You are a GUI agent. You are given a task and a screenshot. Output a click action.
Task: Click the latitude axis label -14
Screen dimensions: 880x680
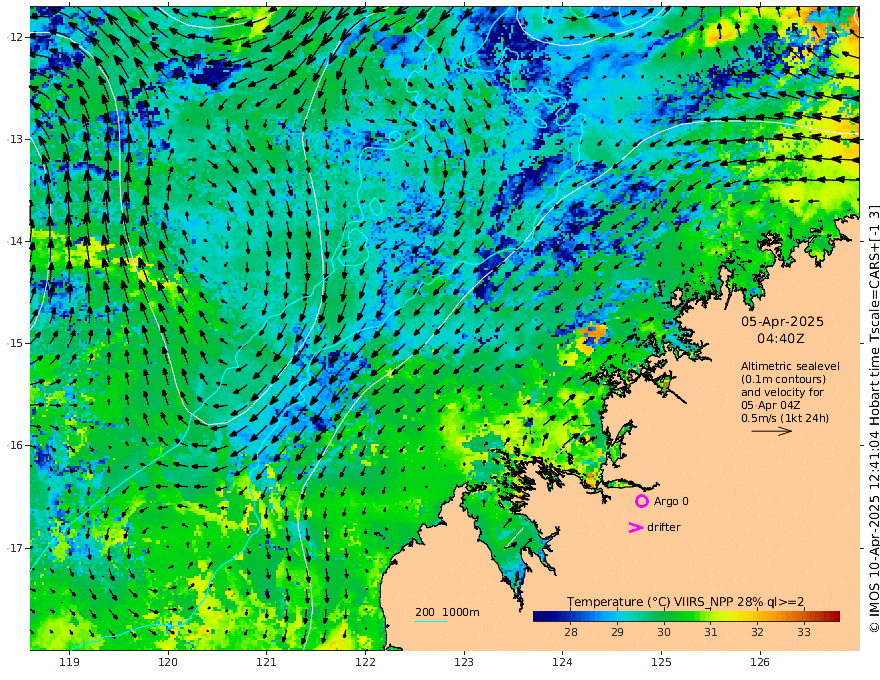point(15,241)
